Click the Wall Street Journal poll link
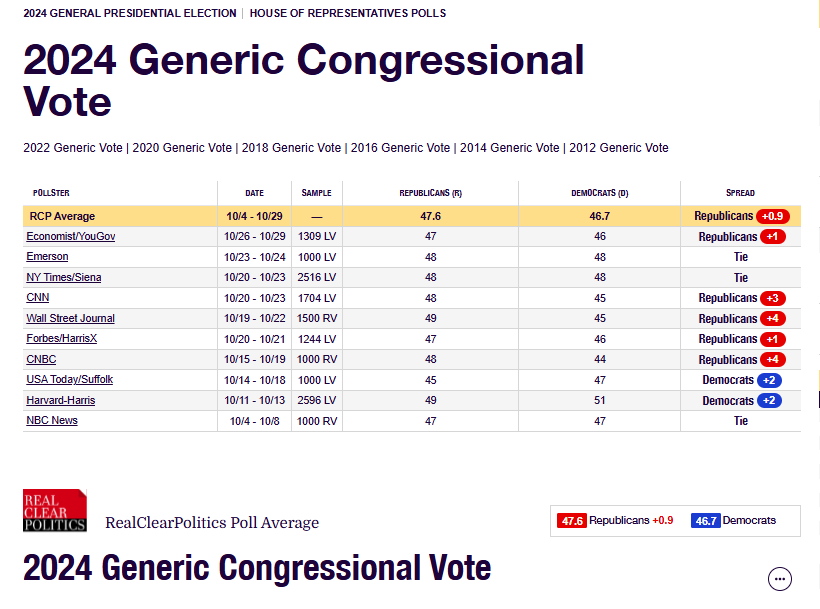The image size is (820, 609). tap(70, 318)
